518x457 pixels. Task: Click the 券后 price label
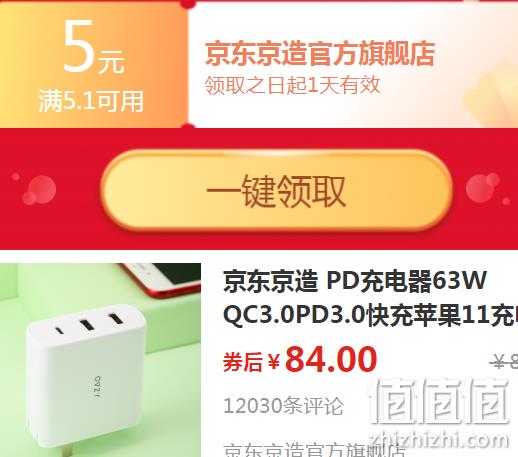243,362
